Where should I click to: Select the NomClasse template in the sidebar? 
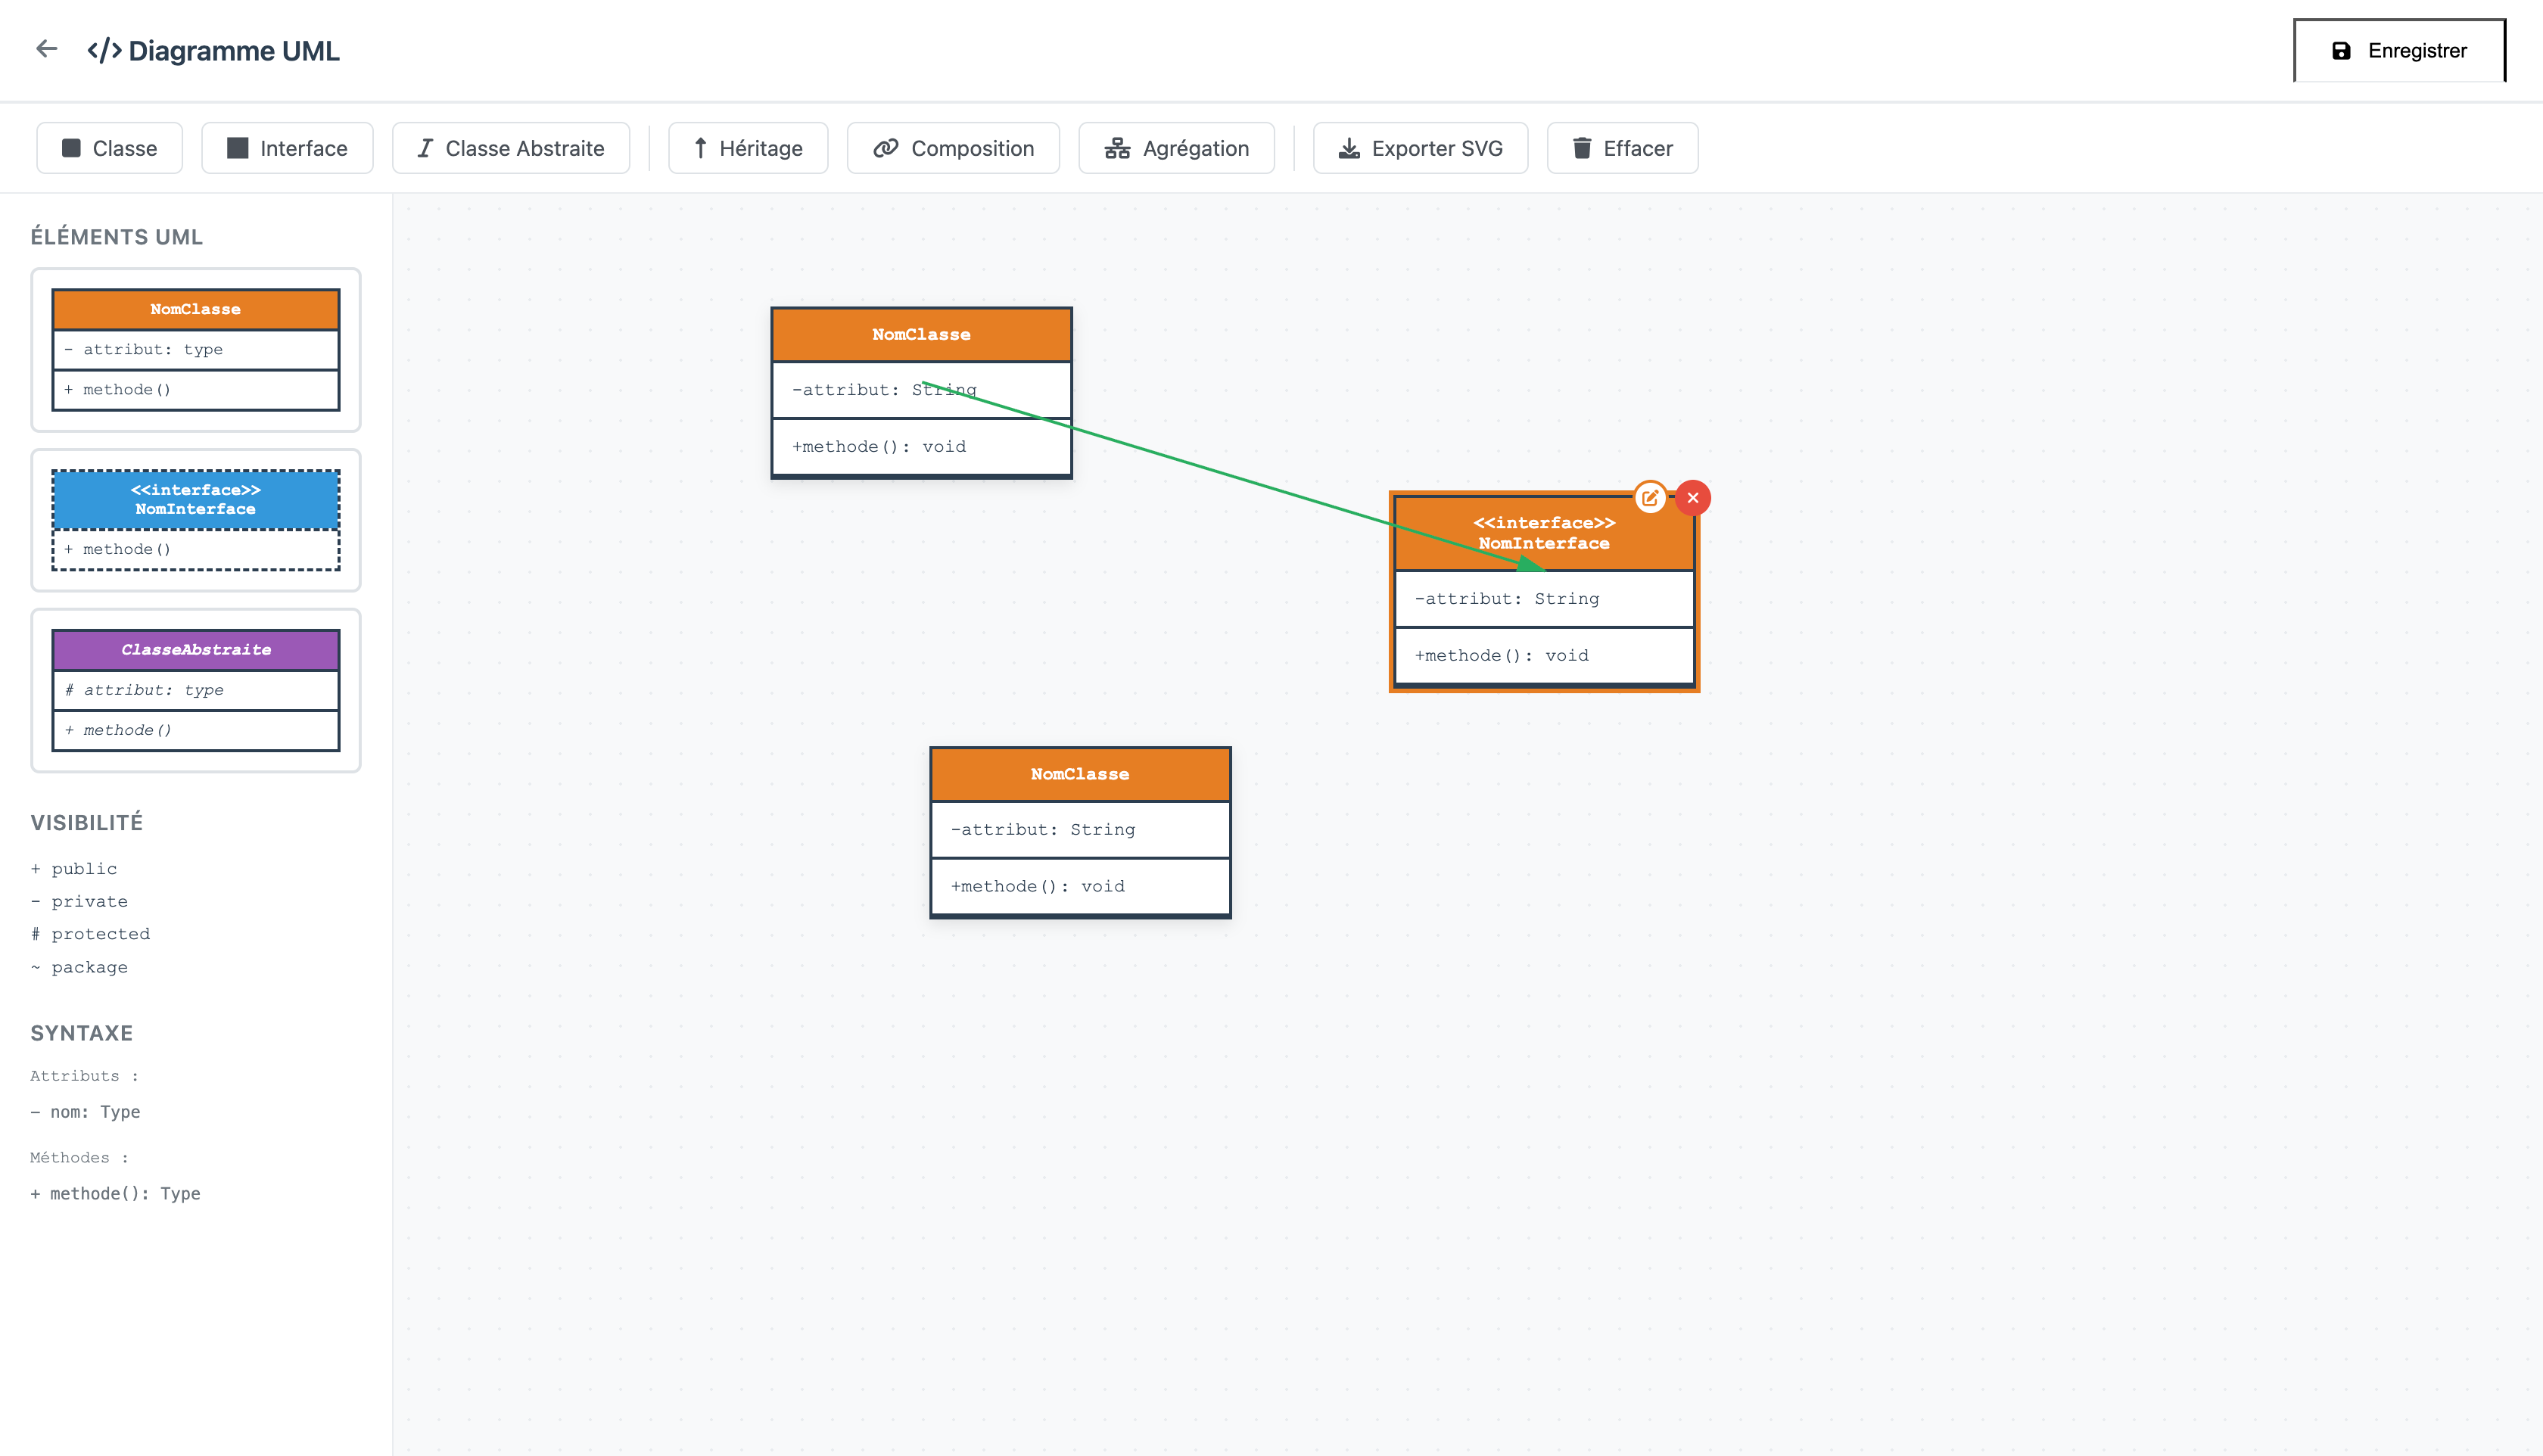coord(195,350)
